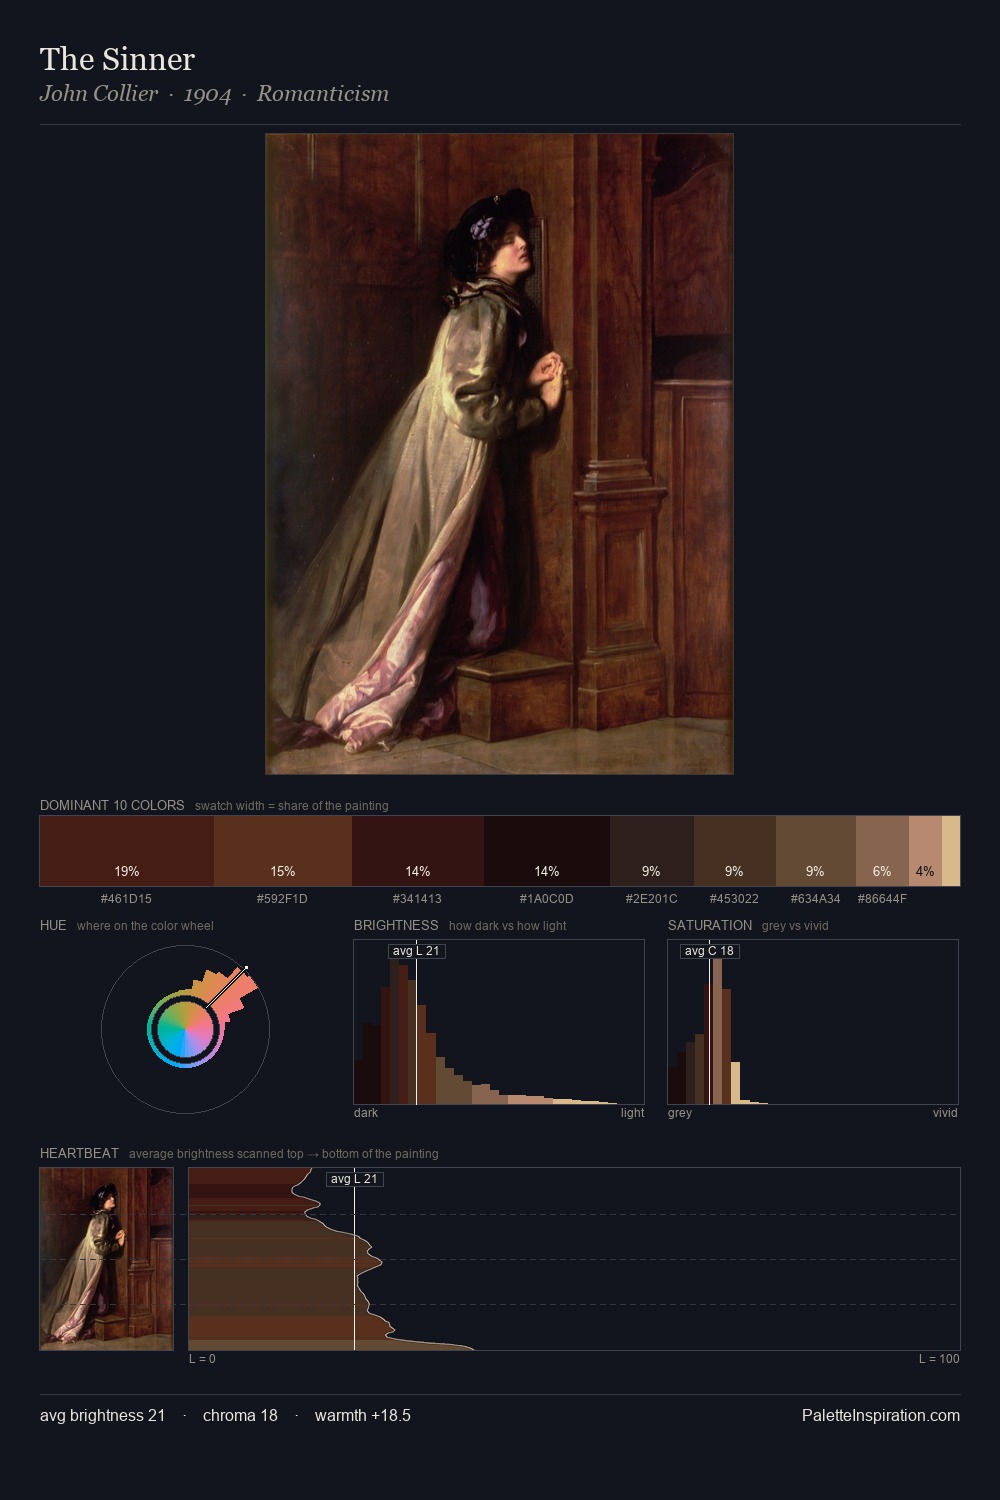The height and width of the screenshot is (1500, 1000).
Task: Click 'warmth +18.5' in the footer
Action: point(363,1415)
